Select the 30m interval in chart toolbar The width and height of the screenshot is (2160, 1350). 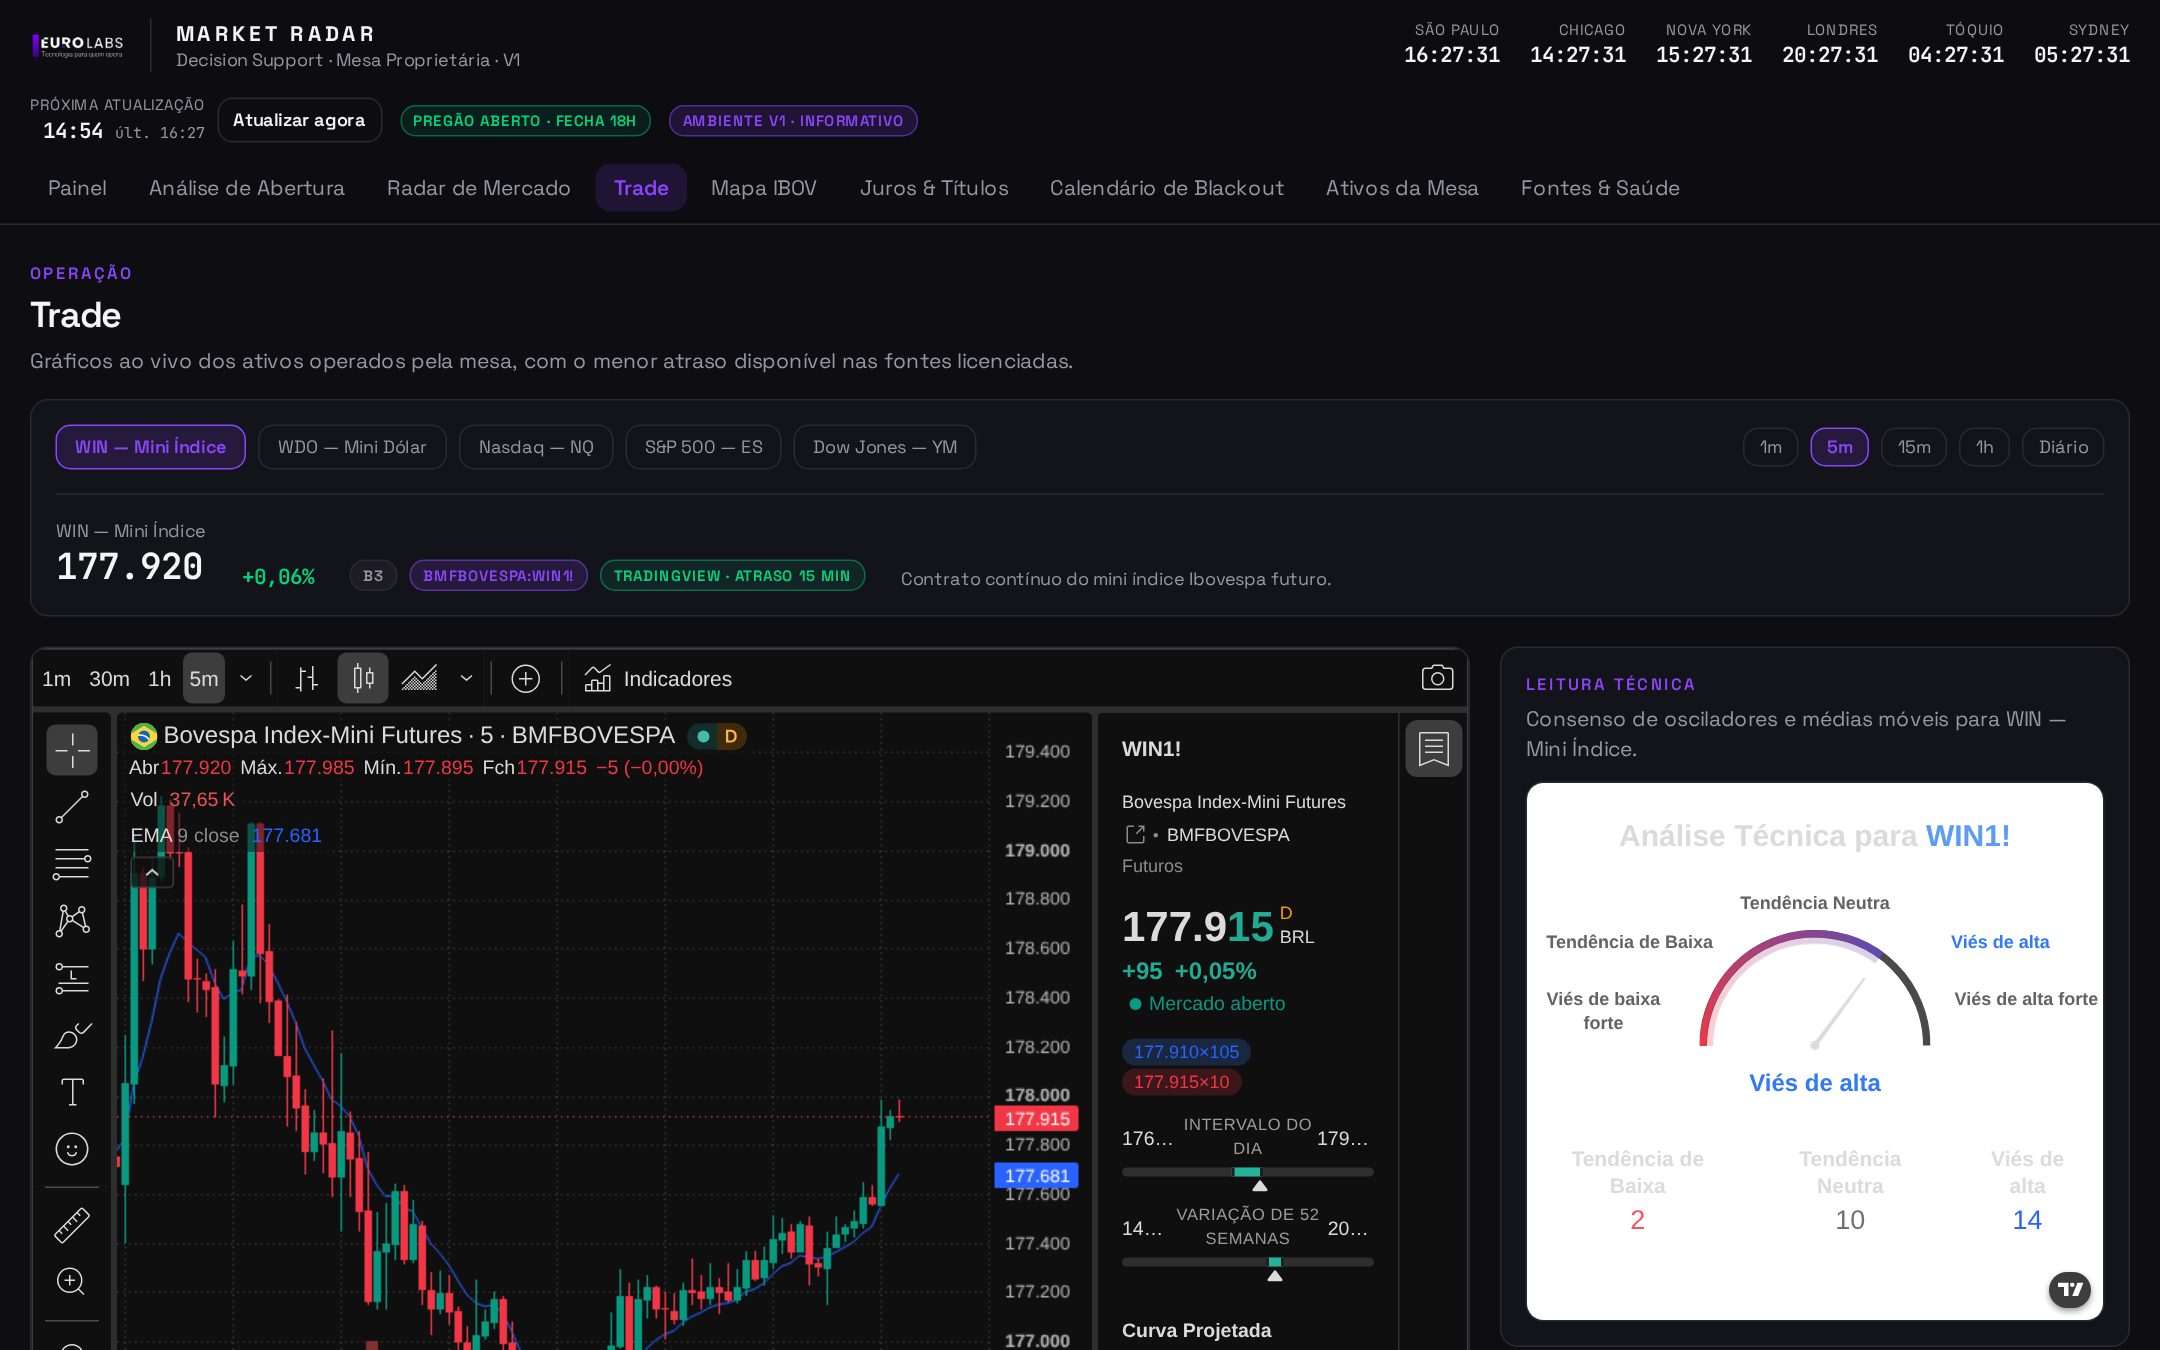pyautogui.click(x=109, y=679)
